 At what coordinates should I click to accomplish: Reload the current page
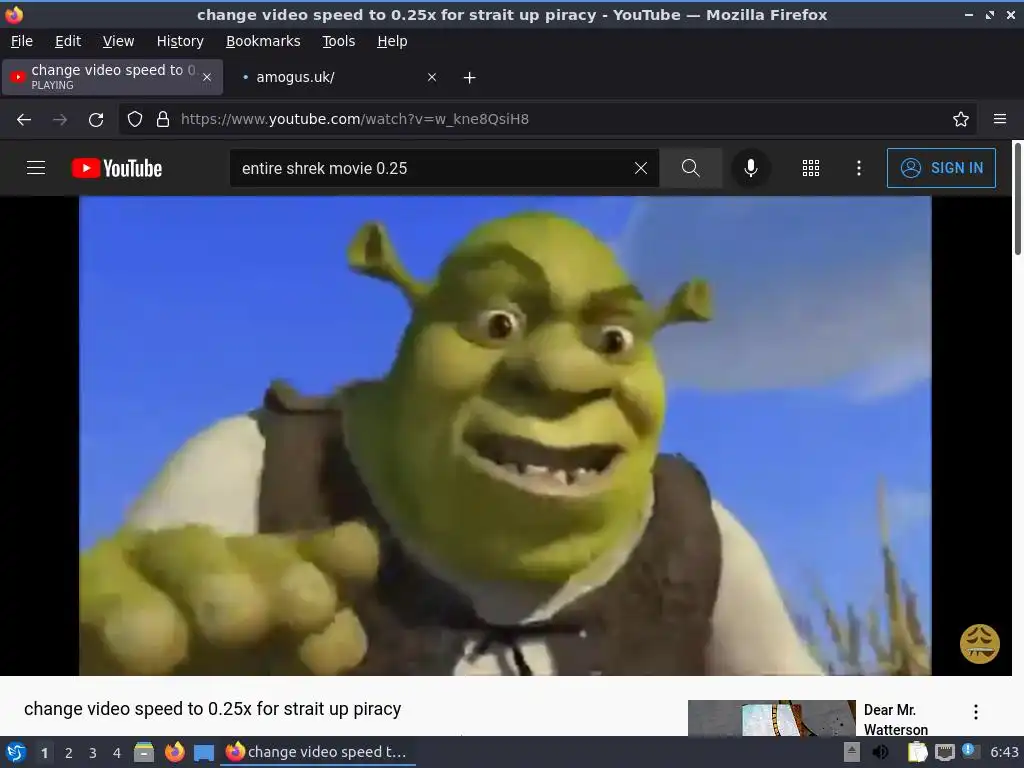[x=96, y=120]
